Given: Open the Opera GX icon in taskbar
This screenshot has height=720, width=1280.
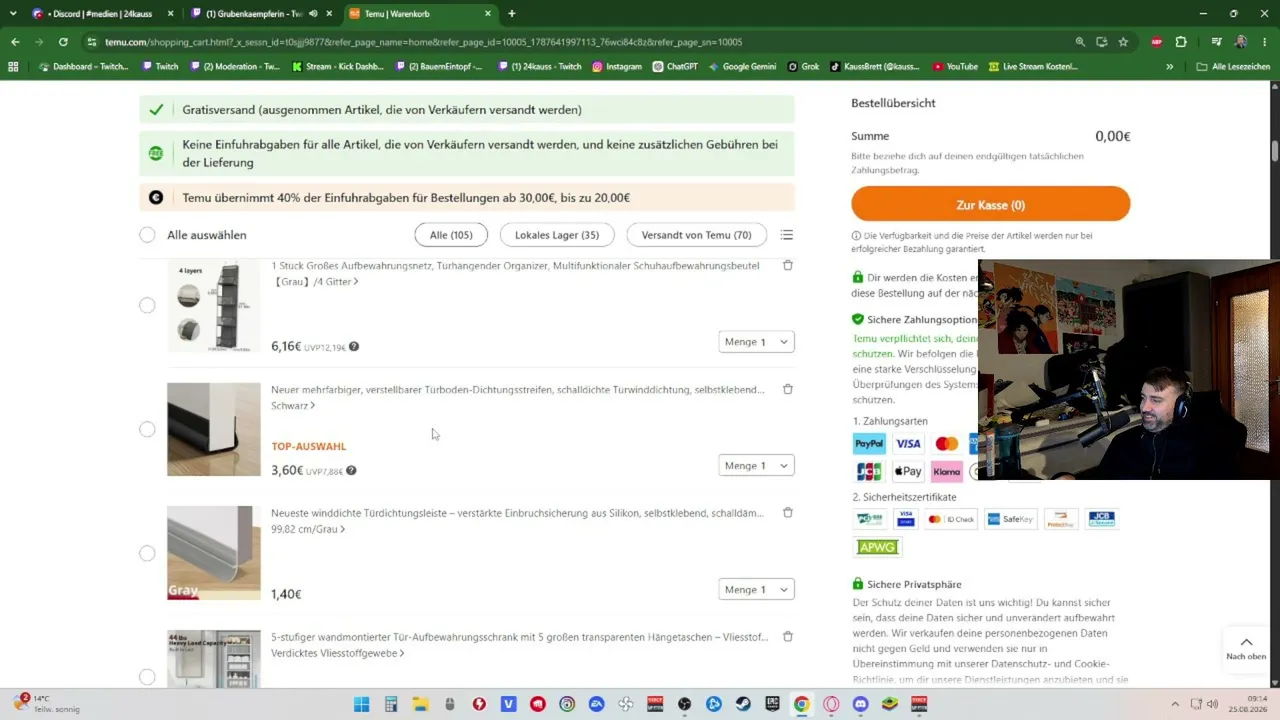Looking at the screenshot, I should [x=831, y=704].
